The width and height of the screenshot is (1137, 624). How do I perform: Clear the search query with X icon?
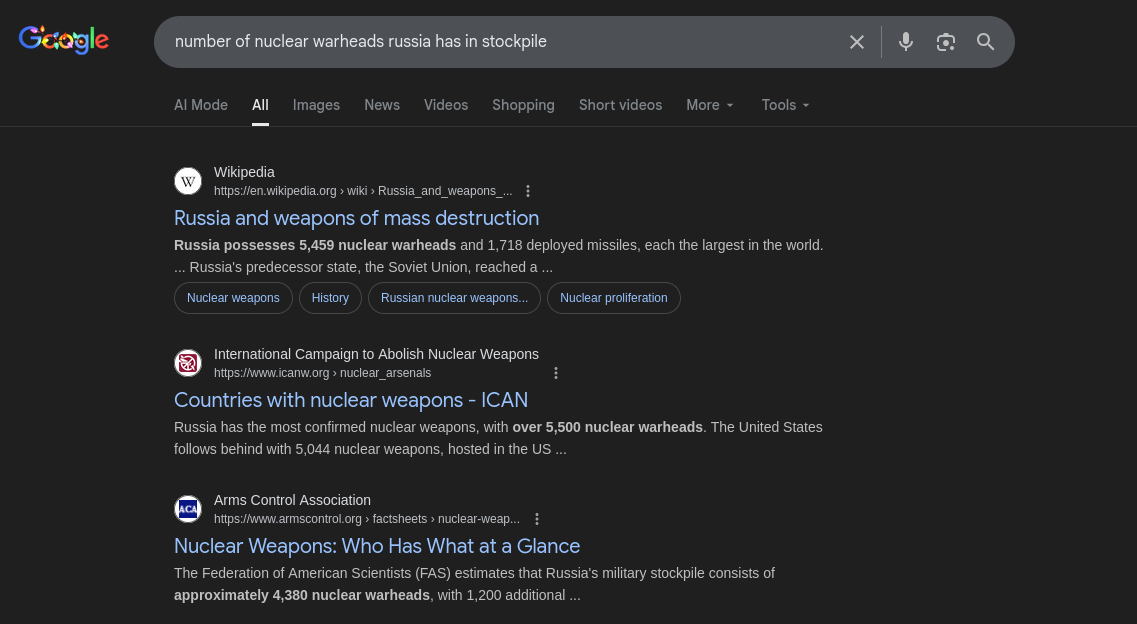856,42
